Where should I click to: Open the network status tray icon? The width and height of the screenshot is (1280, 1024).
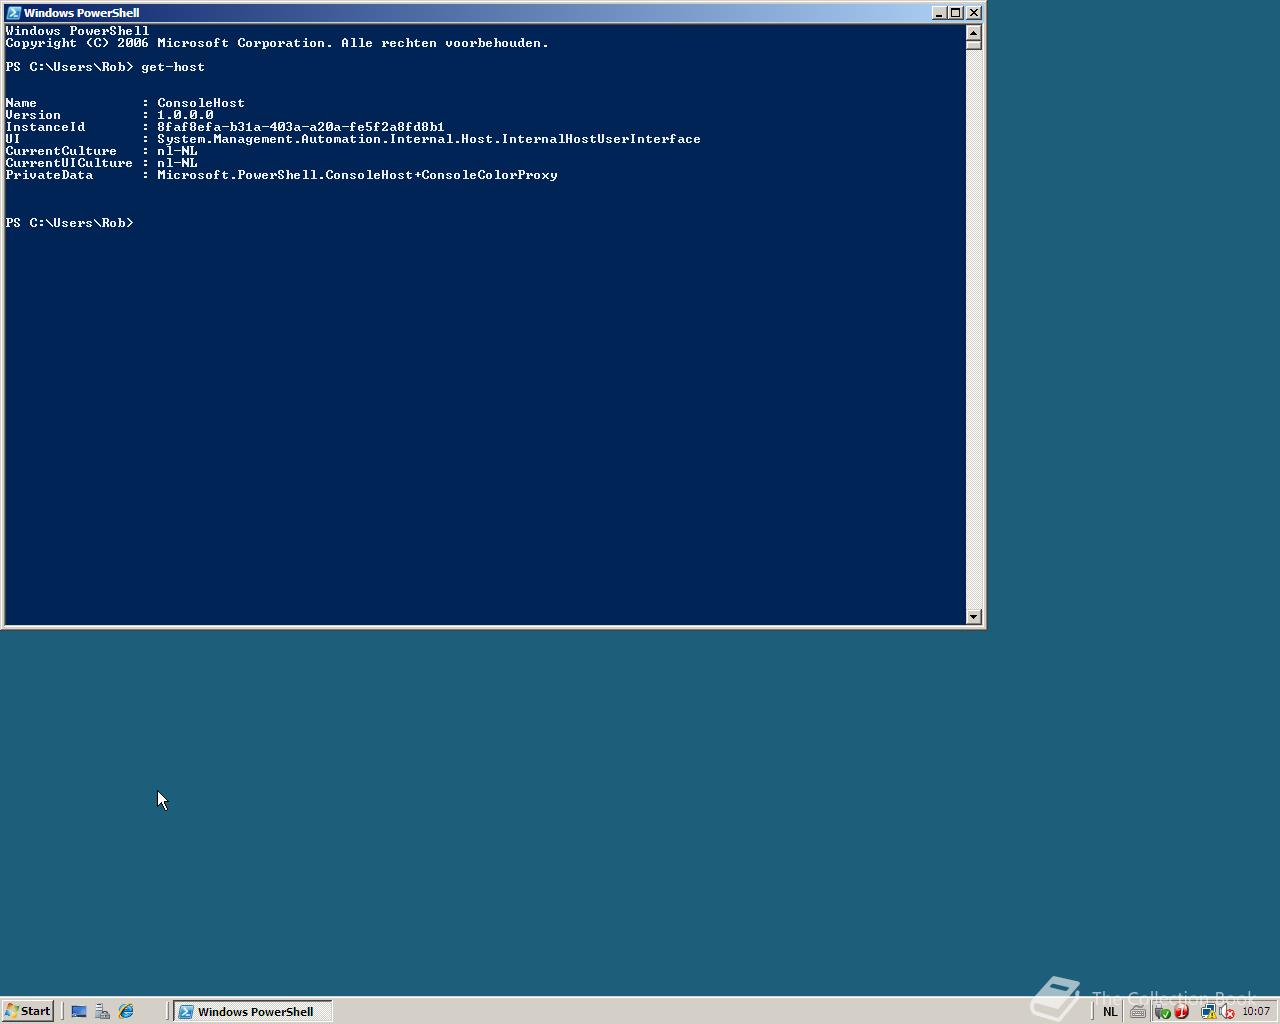(x=1208, y=1011)
